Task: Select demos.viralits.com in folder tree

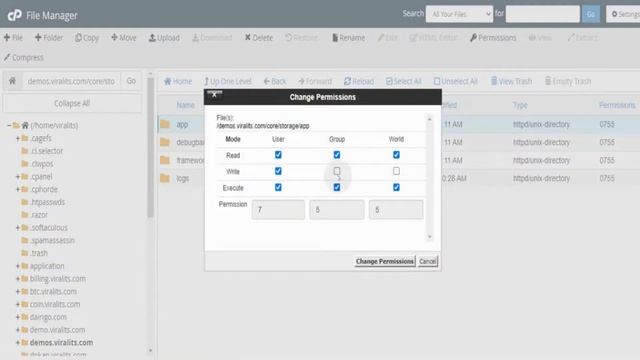Action: coord(61,342)
